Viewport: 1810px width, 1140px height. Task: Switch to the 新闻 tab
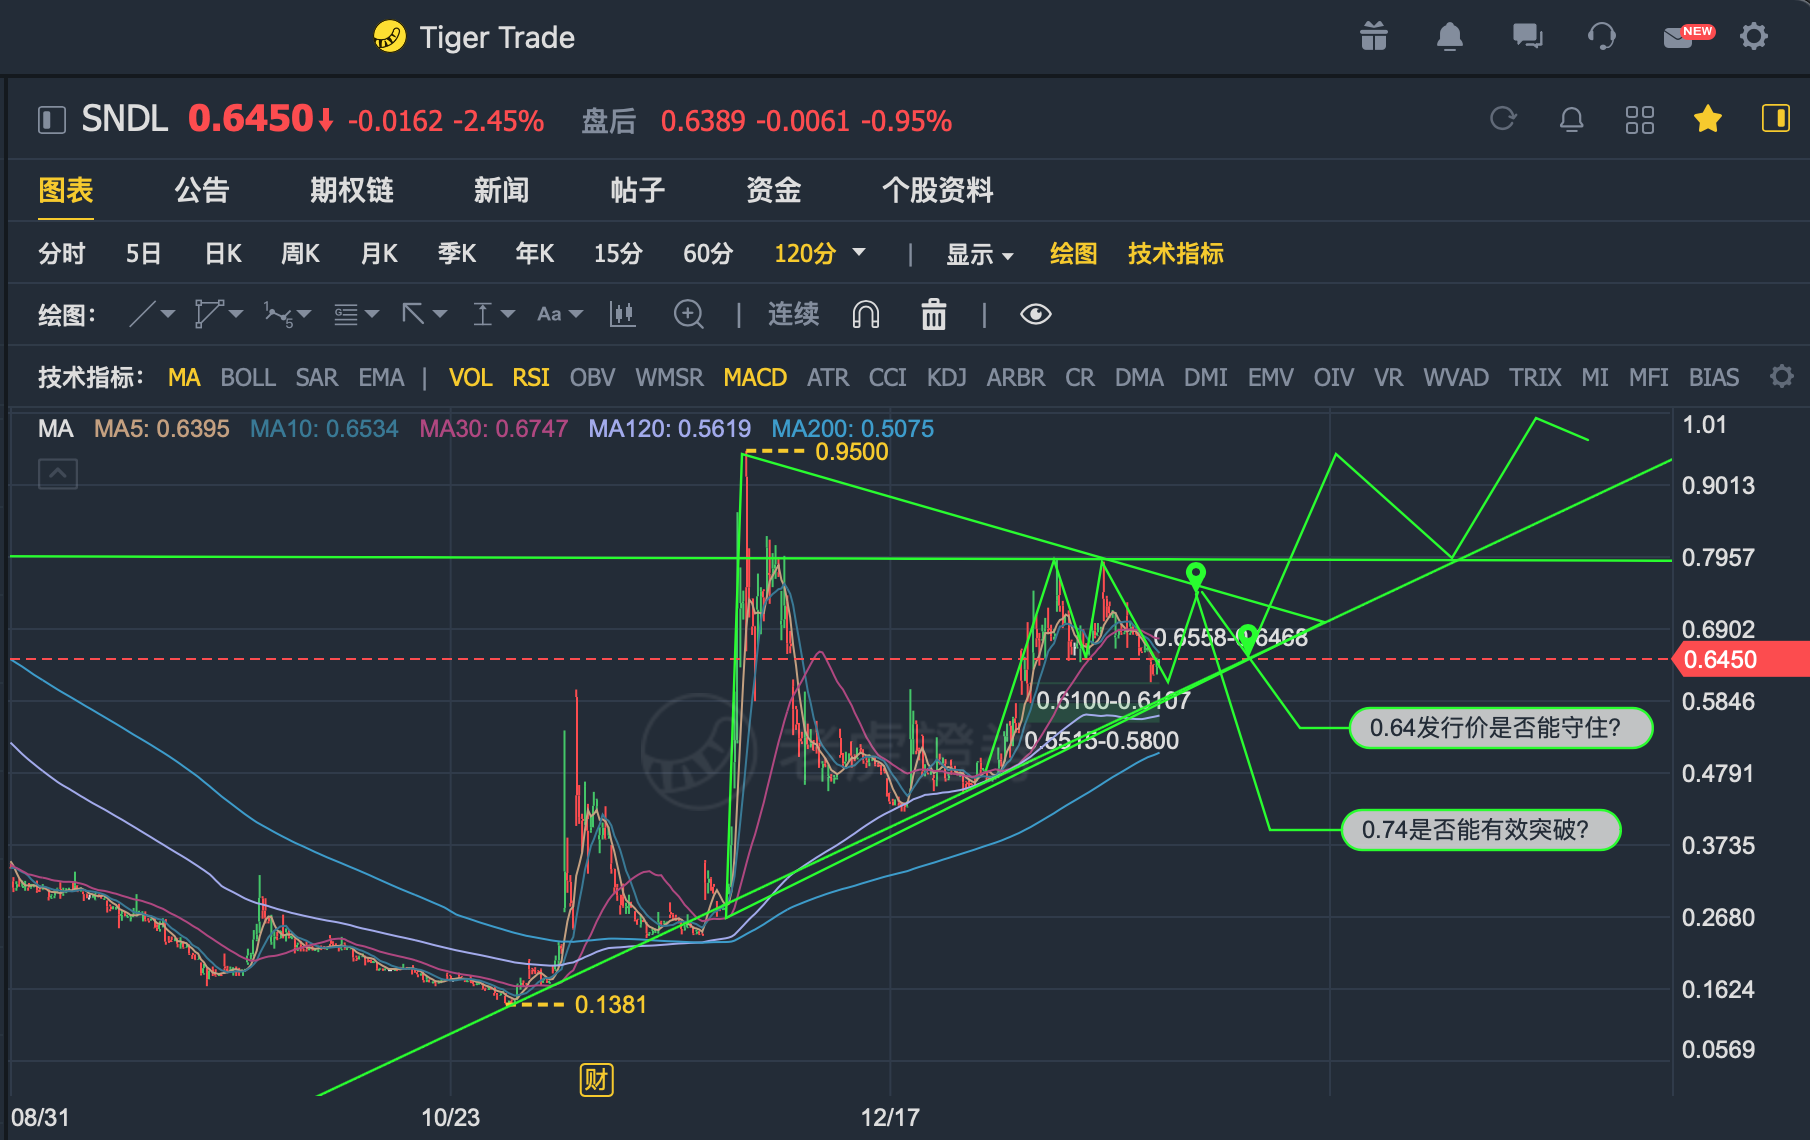pos(501,190)
